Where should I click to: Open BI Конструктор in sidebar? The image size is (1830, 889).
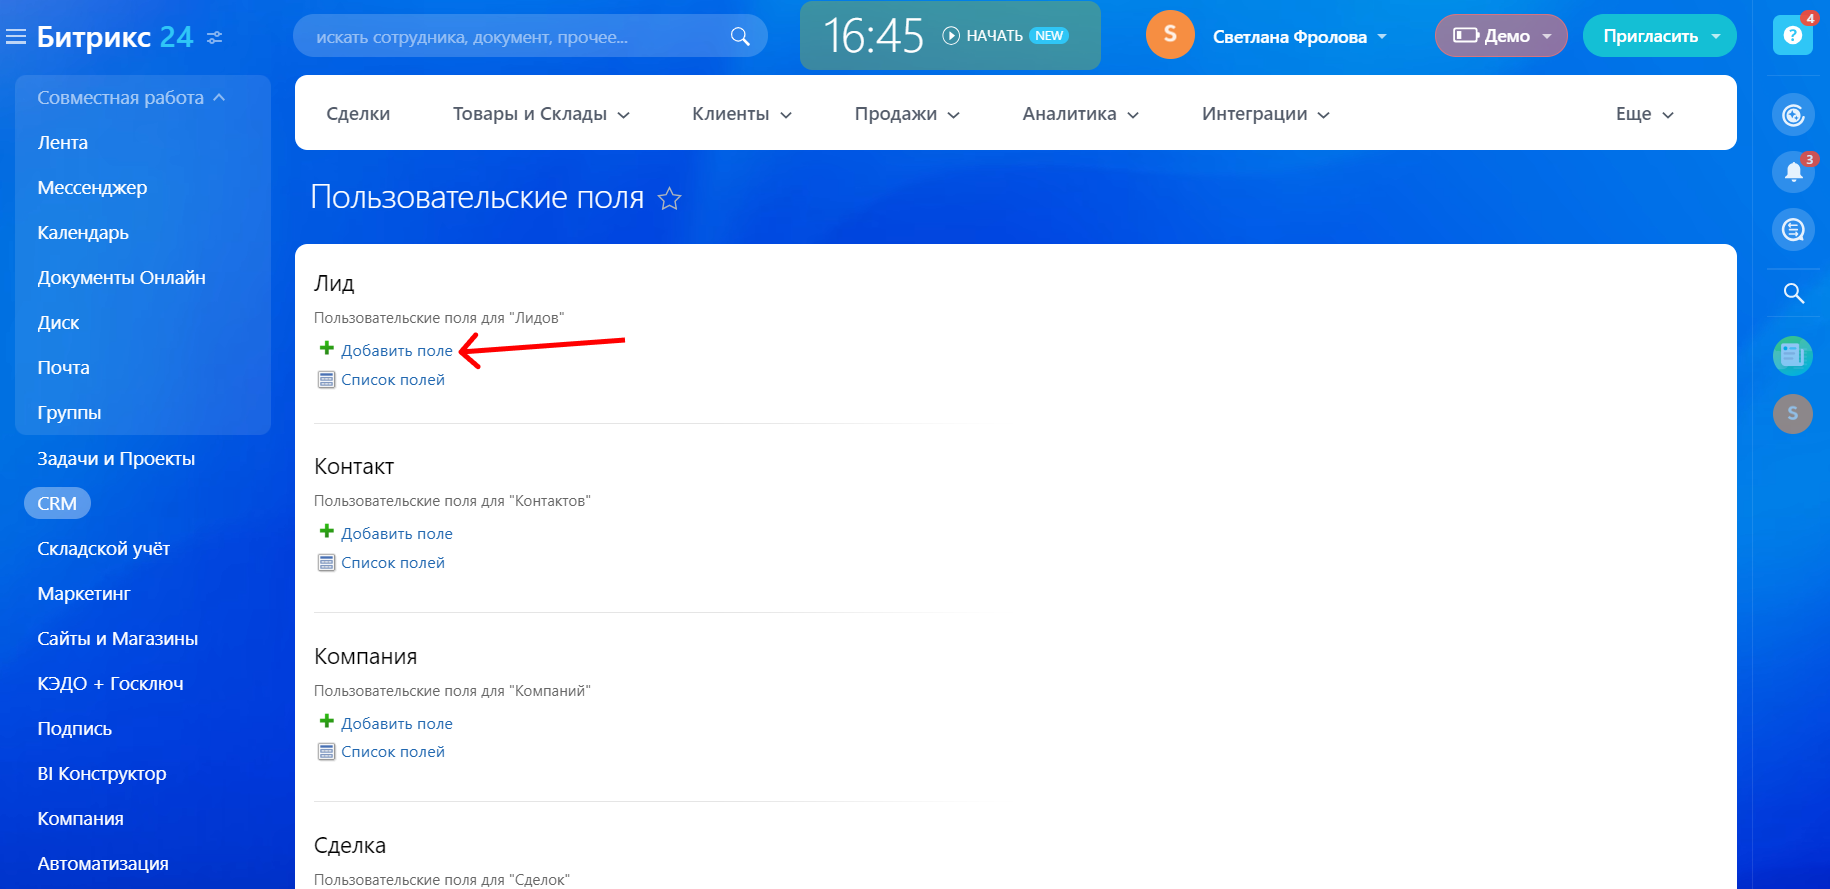click(x=102, y=774)
